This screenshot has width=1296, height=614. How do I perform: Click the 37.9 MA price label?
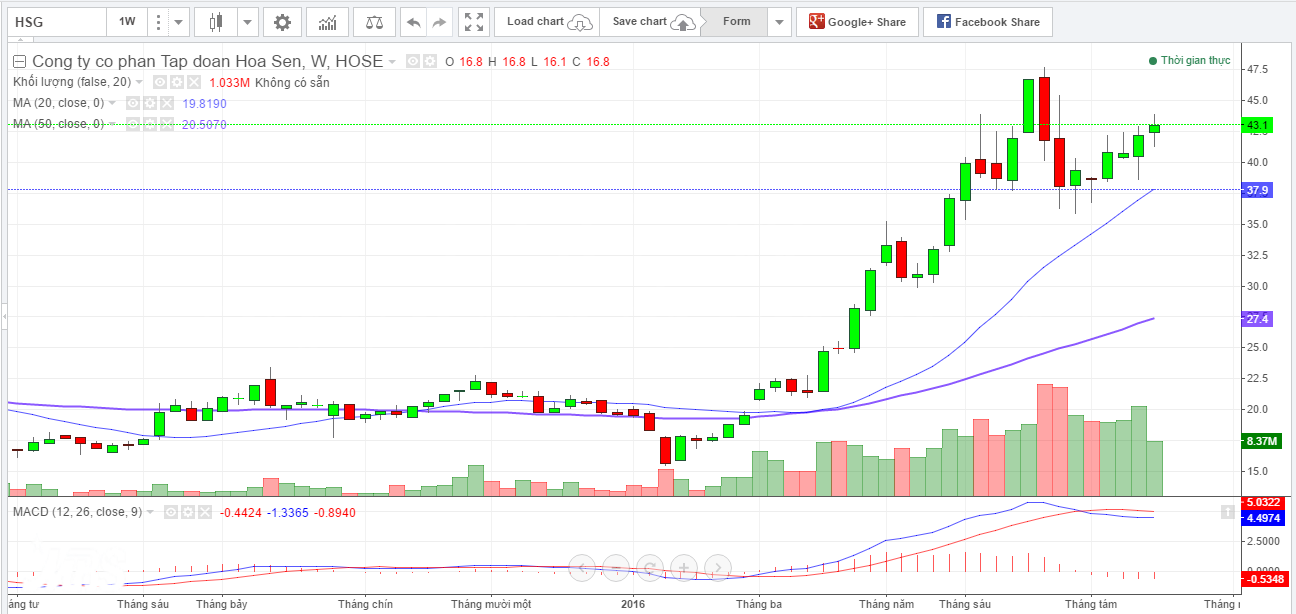click(1256, 189)
